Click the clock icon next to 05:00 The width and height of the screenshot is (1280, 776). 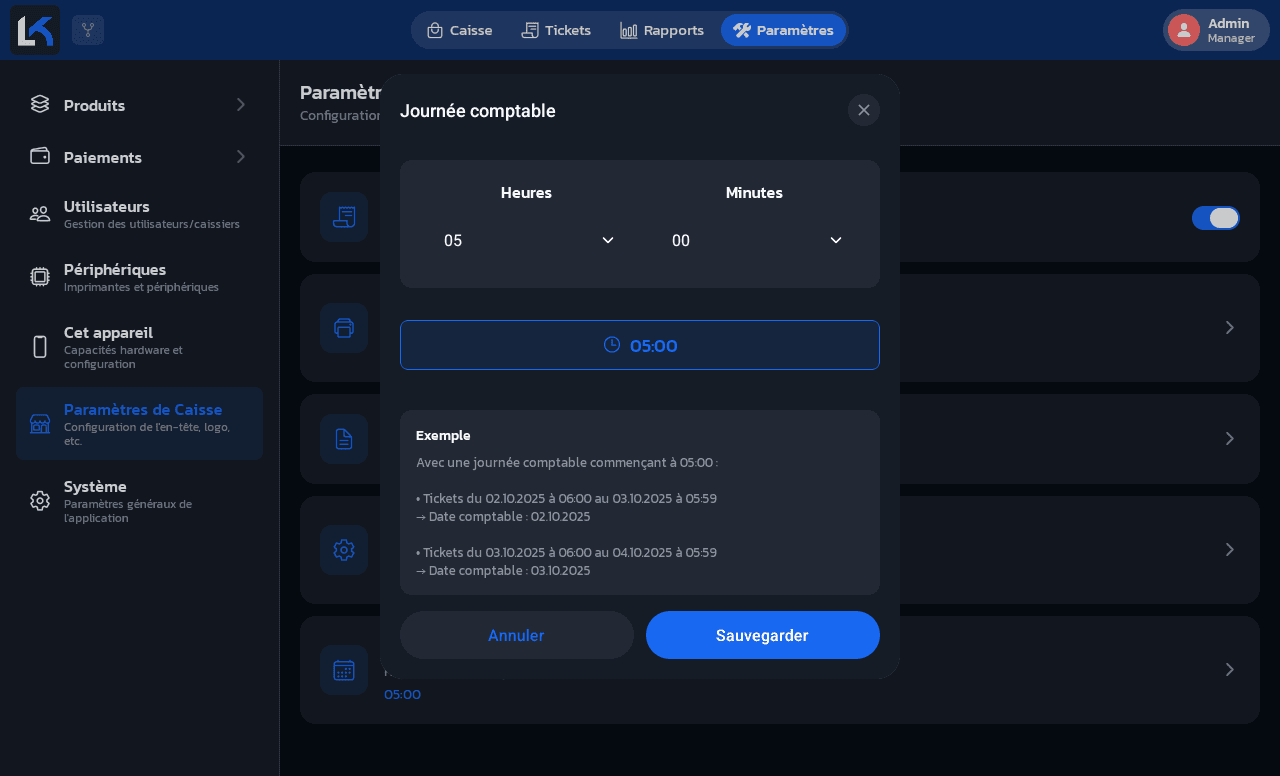pos(612,345)
